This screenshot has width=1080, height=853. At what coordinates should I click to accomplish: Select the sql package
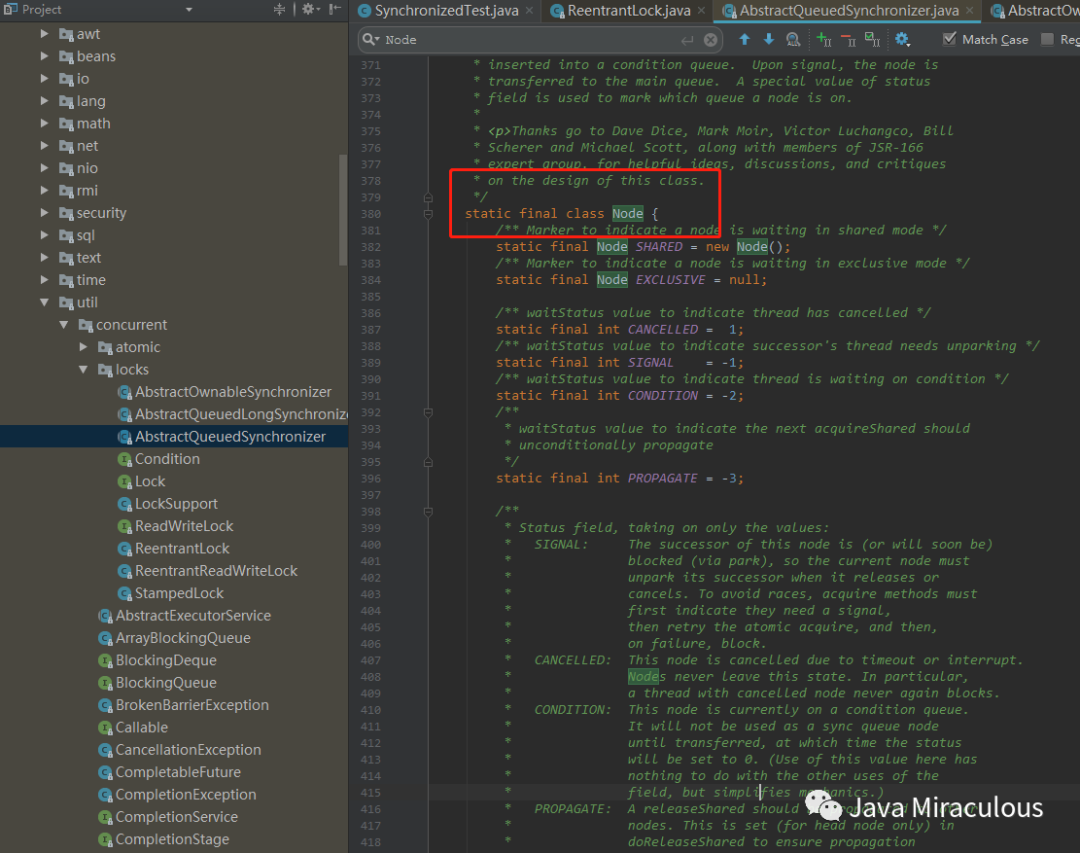(85, 235)
